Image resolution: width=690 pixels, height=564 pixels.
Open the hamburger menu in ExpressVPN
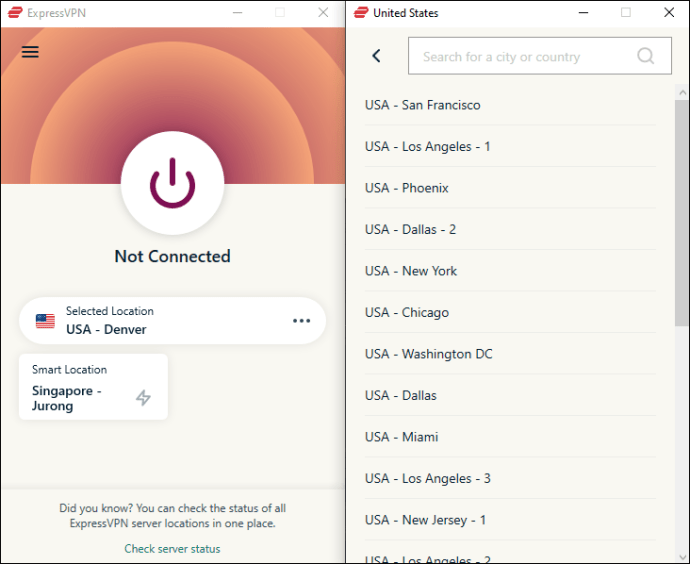[30, 52]
